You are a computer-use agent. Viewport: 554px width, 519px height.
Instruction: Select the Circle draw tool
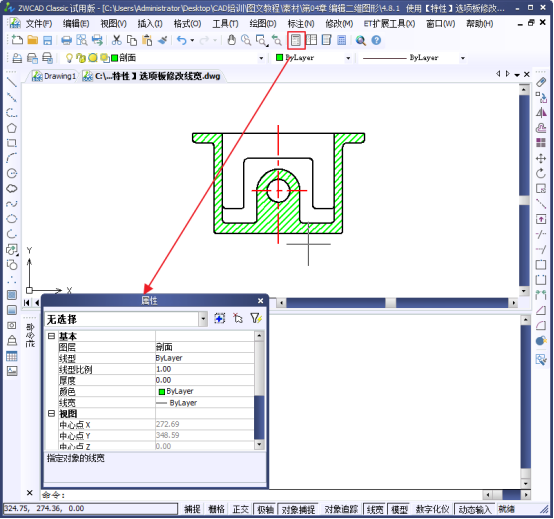12,173
